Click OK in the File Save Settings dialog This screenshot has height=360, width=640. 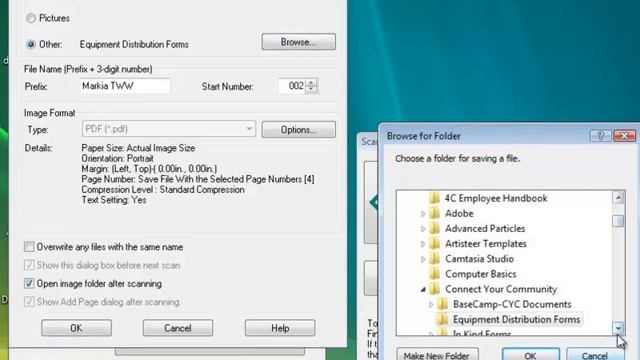tap(76, 328)
